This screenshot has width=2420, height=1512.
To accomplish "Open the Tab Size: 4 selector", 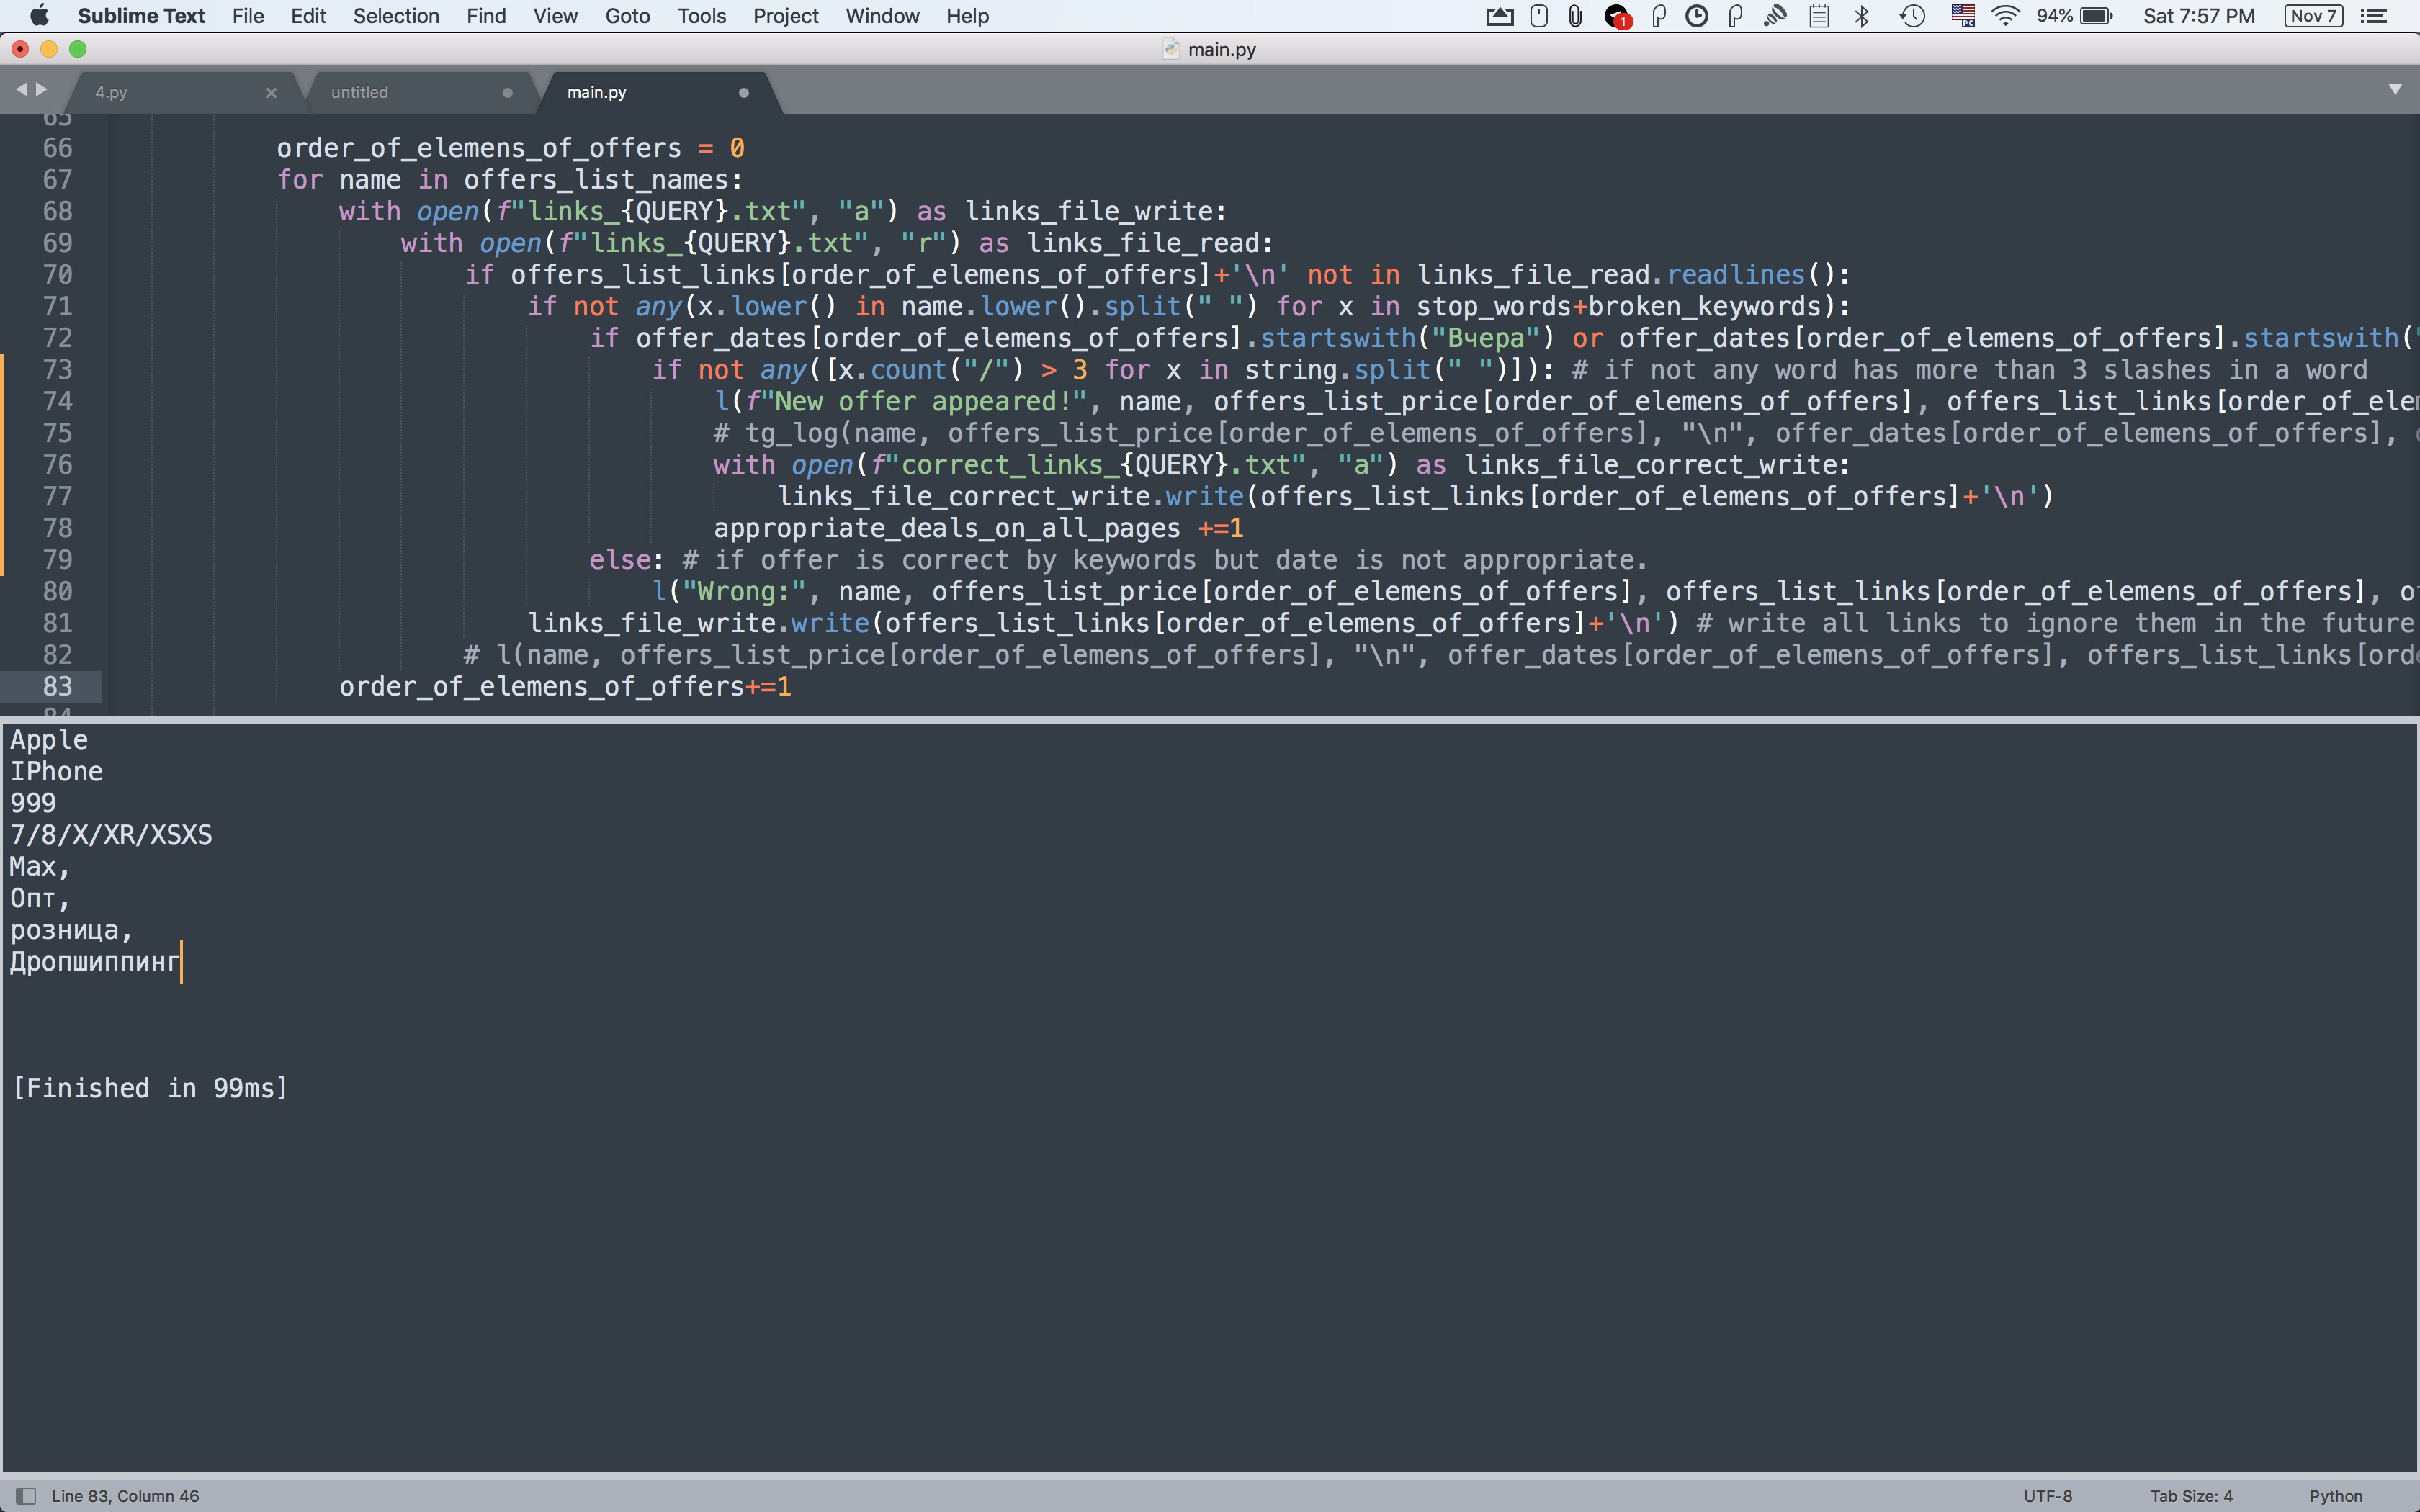I will pyautogui.click(x=2191, y=1496).
